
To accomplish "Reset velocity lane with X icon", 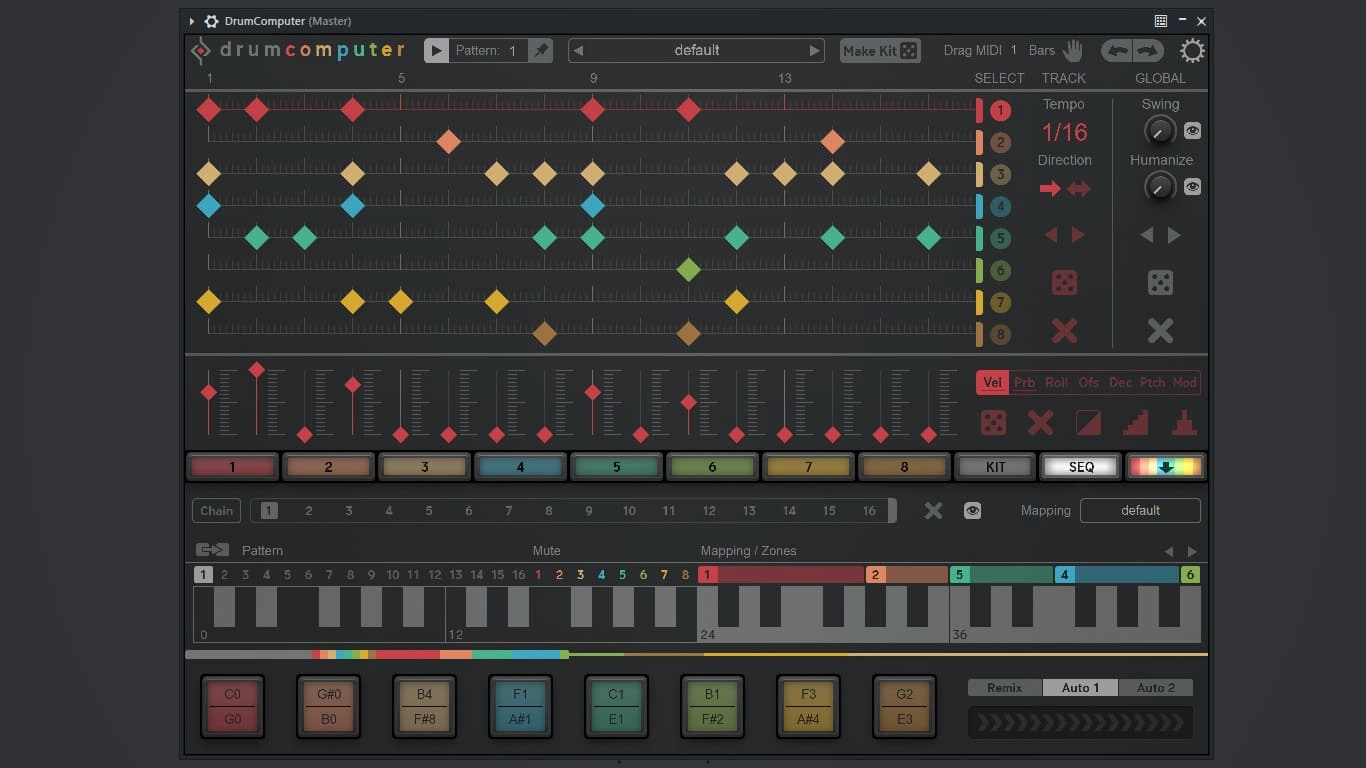I will [1041, 423].
